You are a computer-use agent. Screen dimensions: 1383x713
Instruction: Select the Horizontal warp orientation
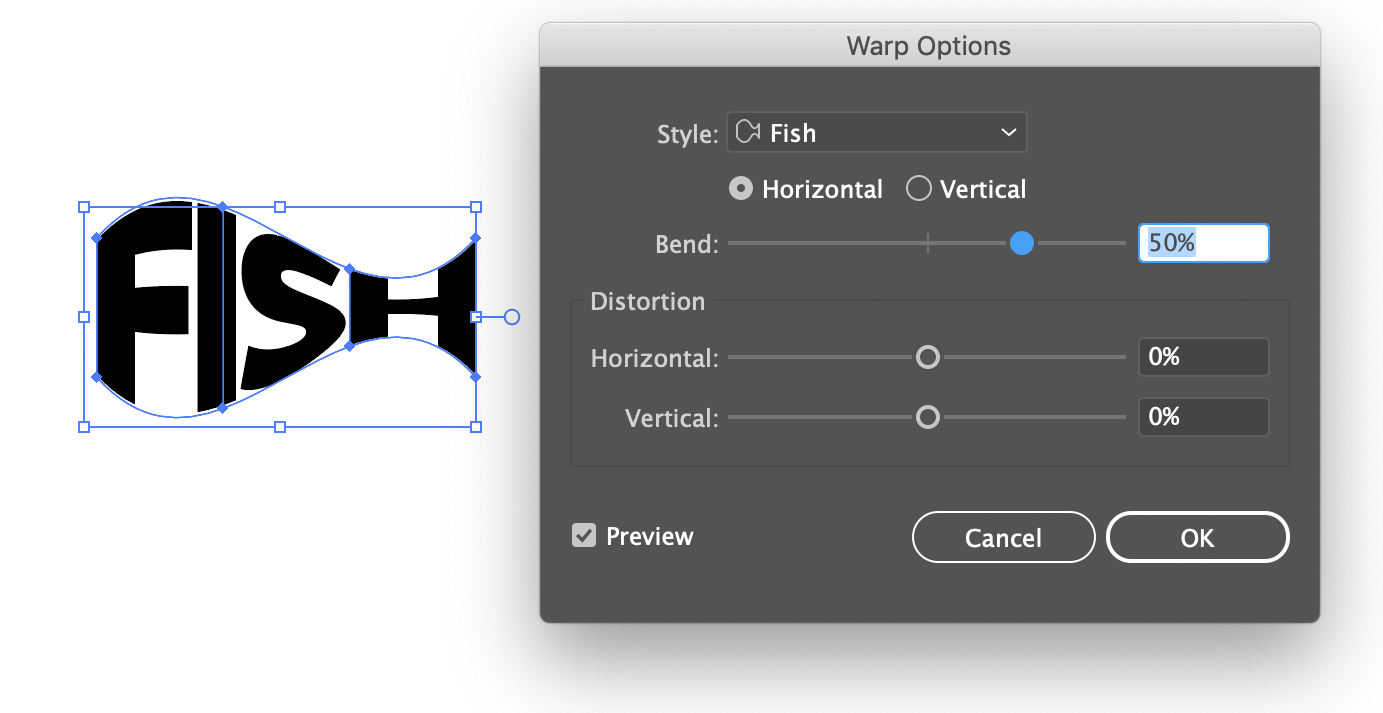point(740,188)
